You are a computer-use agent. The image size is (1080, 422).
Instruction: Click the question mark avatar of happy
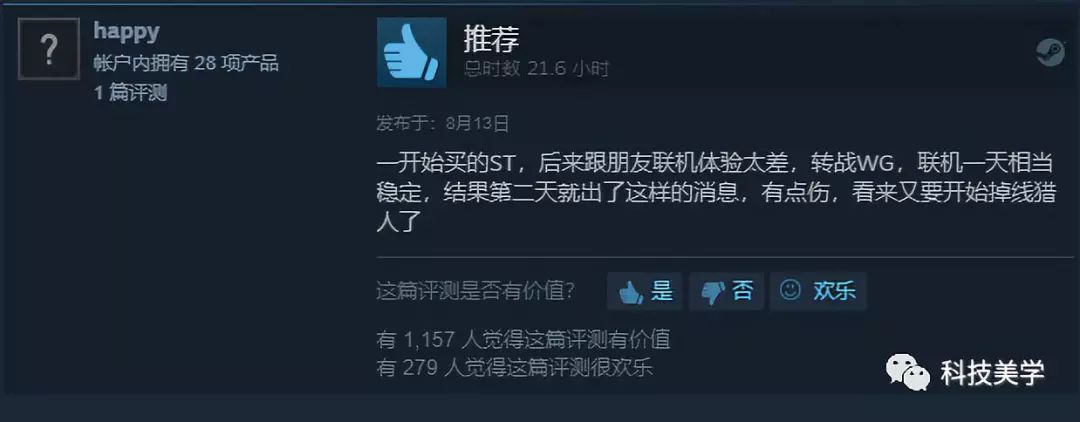(49, 50)
